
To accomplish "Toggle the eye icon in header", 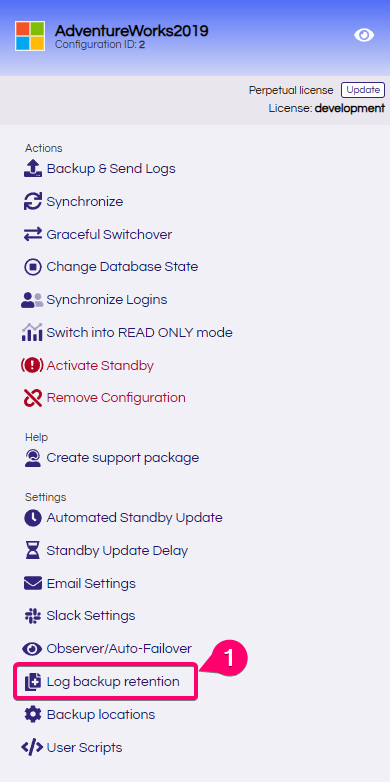I will coord(364,35).
